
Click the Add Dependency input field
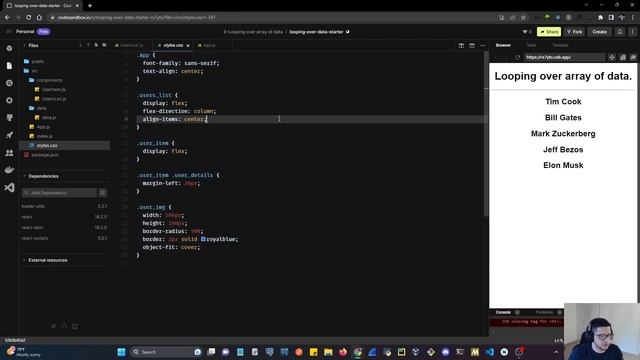pyautogui.click(x=59, y=193)
